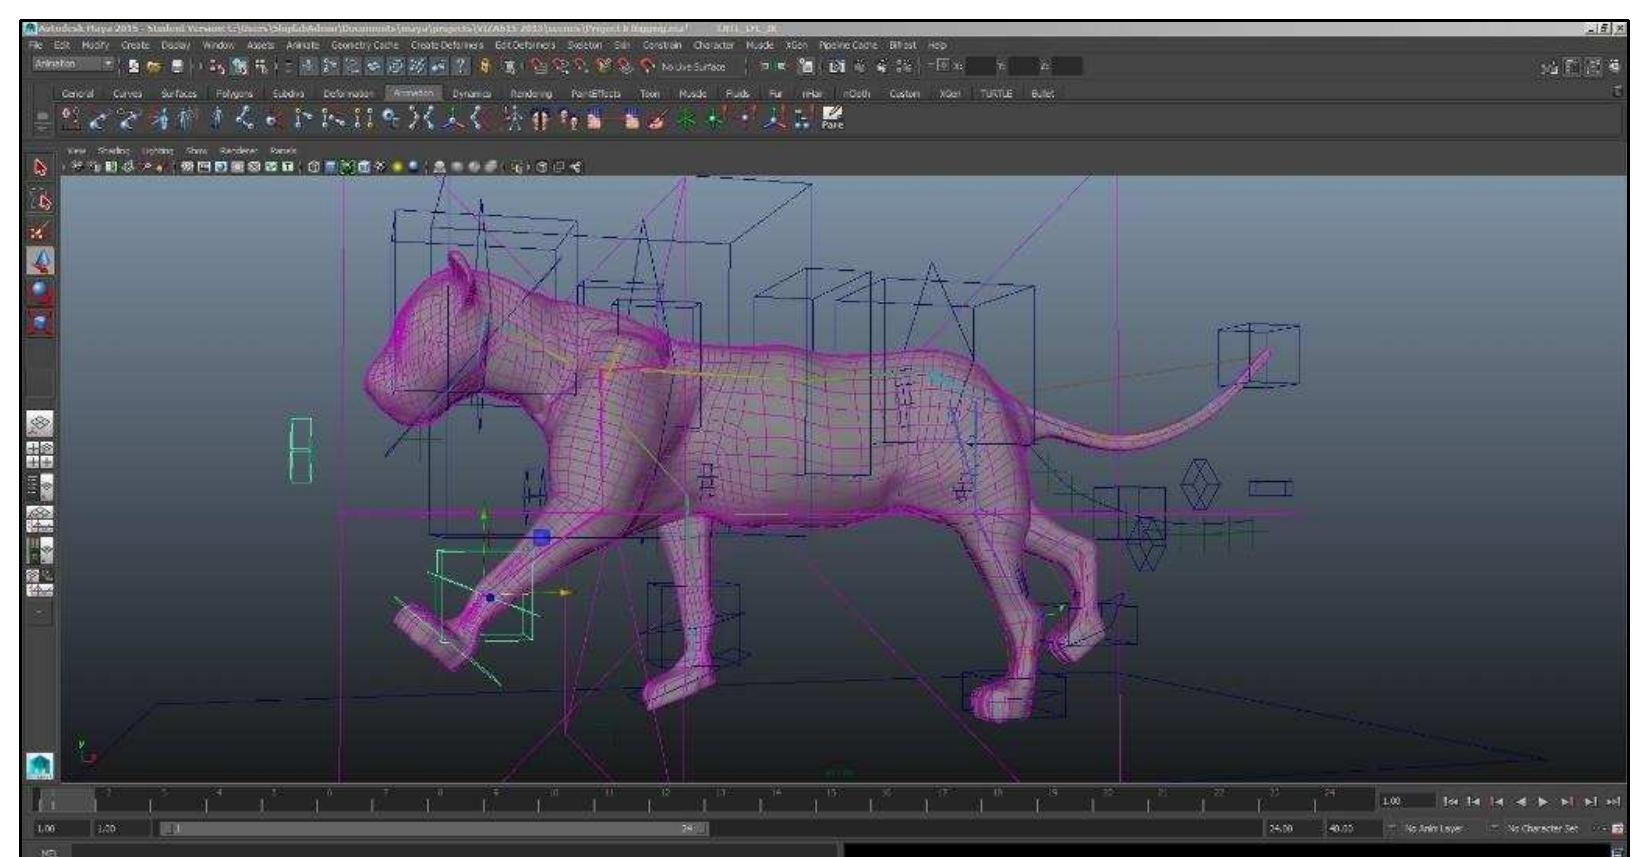The image size is (1638, 857).
Task: Click the red paint brush shelf icon
Action: [x=655, y=119]
